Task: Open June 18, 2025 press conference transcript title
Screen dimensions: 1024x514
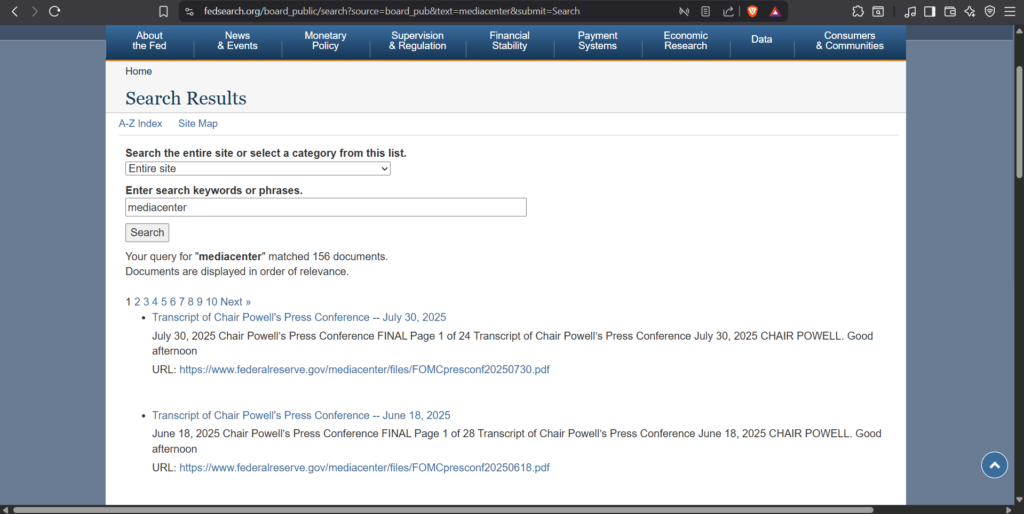Action: pyautogui.click(x=301, y=415)
